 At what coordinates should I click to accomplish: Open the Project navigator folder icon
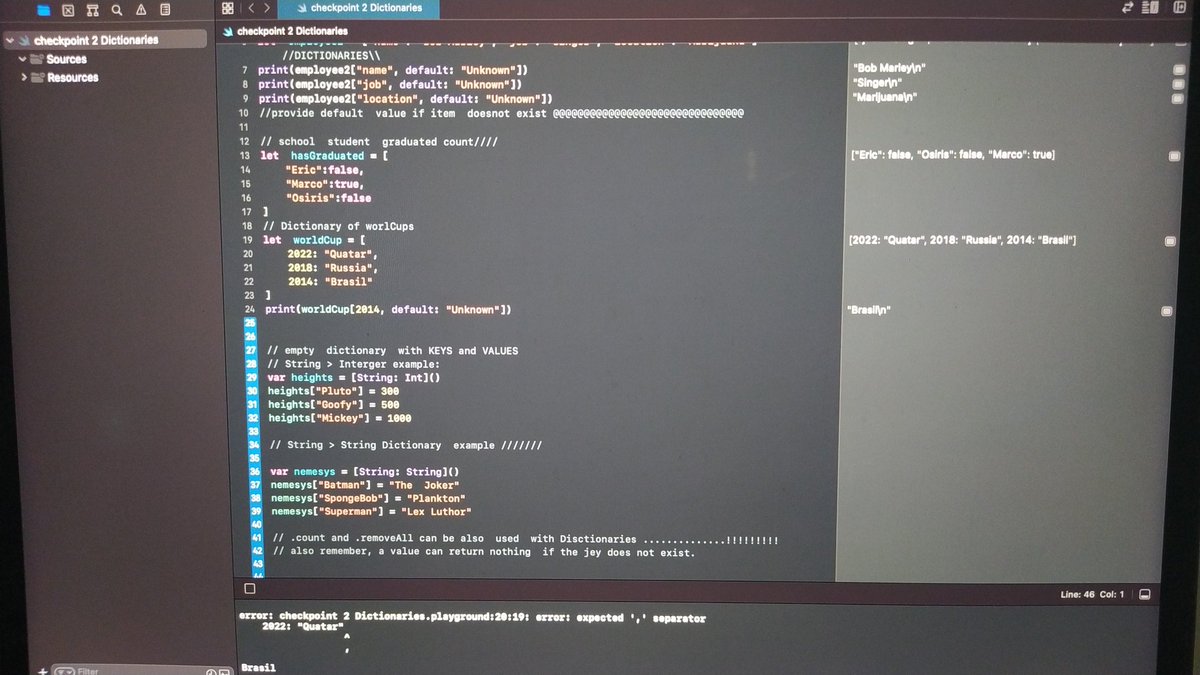tap(42, 9)
